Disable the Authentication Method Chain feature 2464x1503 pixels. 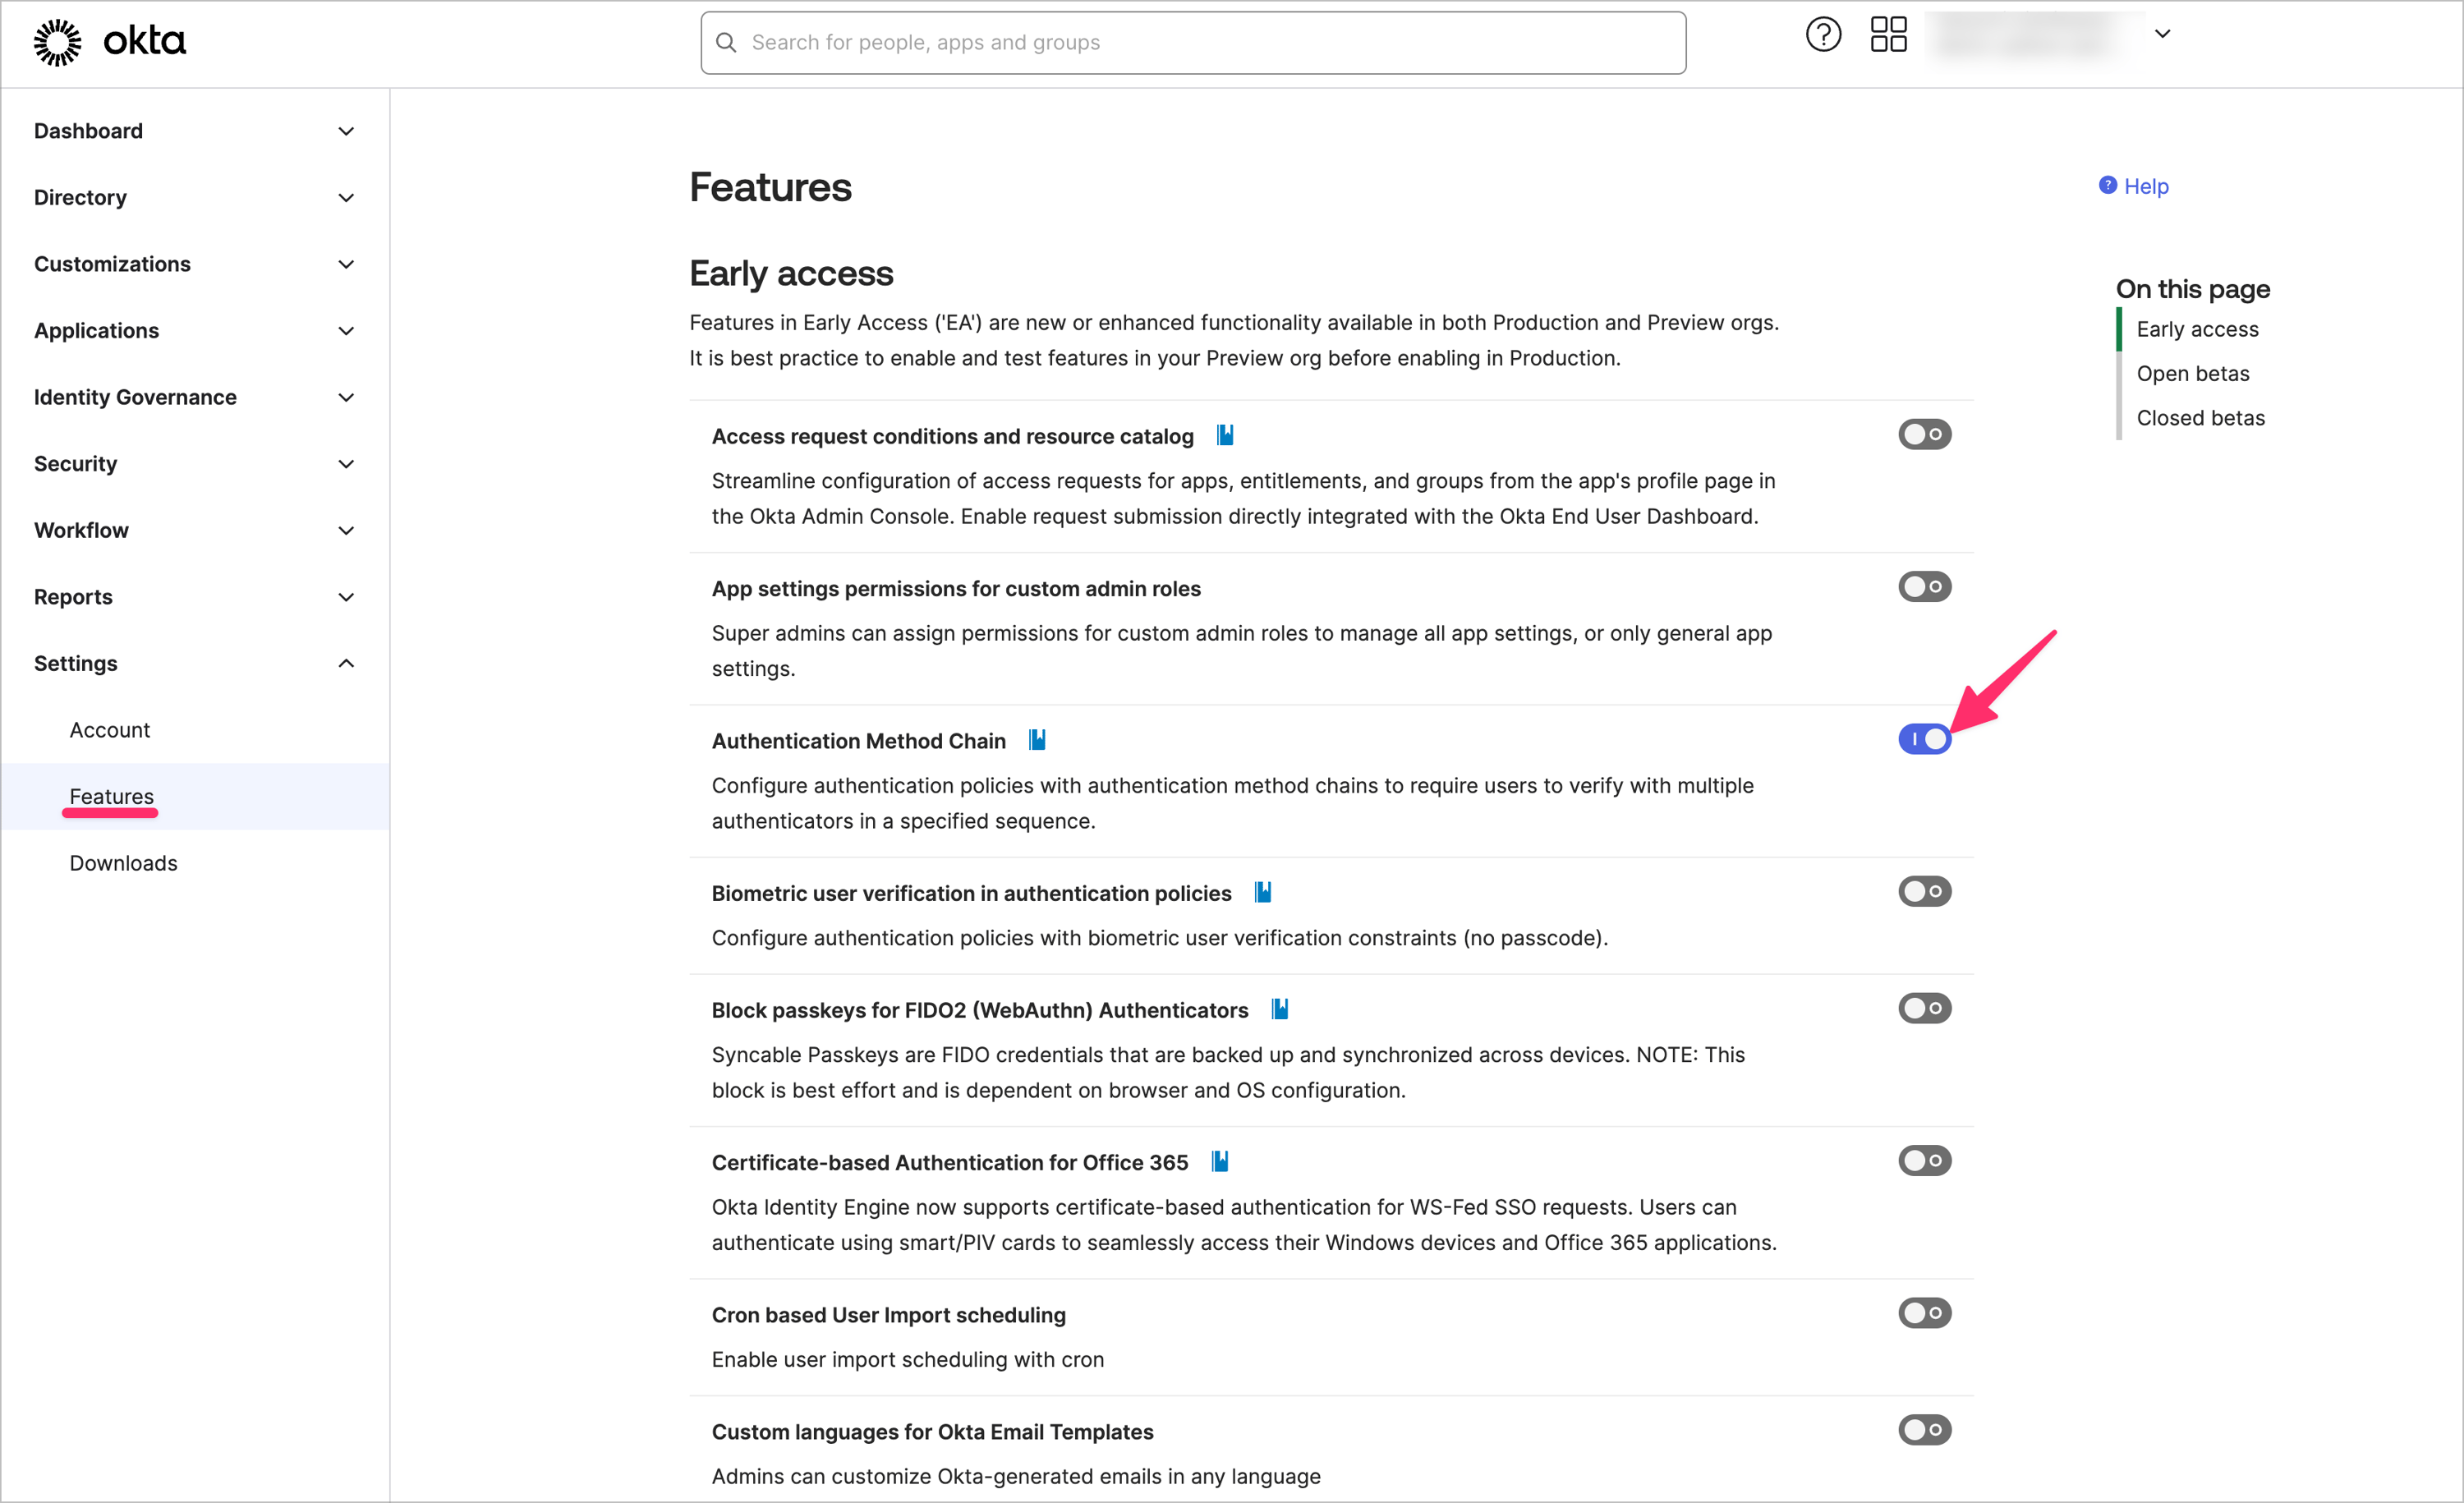pyautogui.click(x=1924, y=739)
